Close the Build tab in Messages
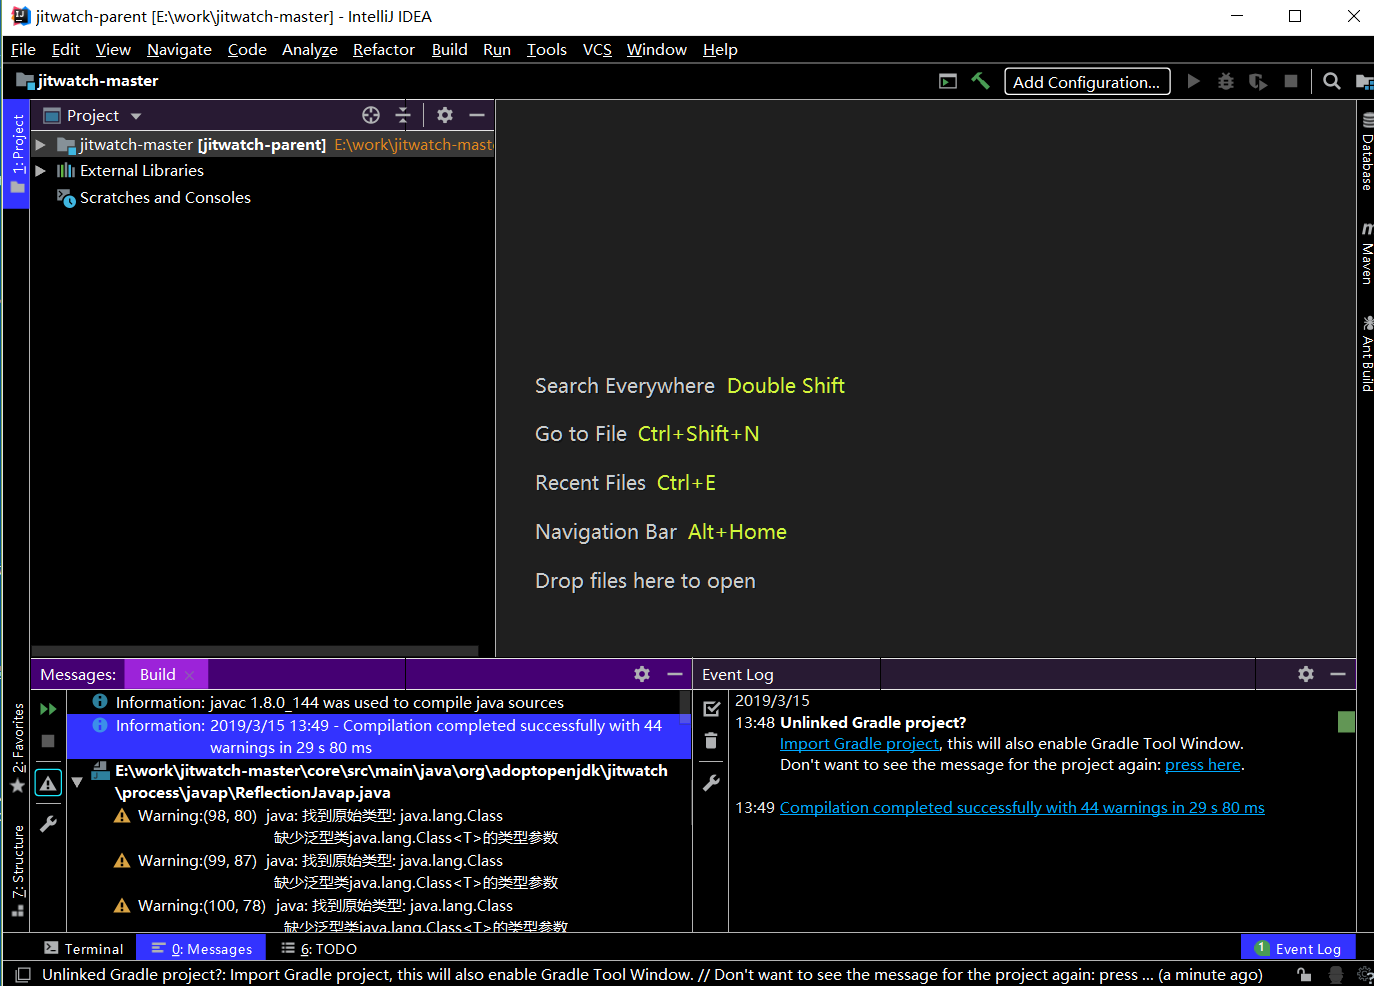Image resolution: width=1374 pixels, height=986 pixels. pyautogui.click(x=190, y=675)
